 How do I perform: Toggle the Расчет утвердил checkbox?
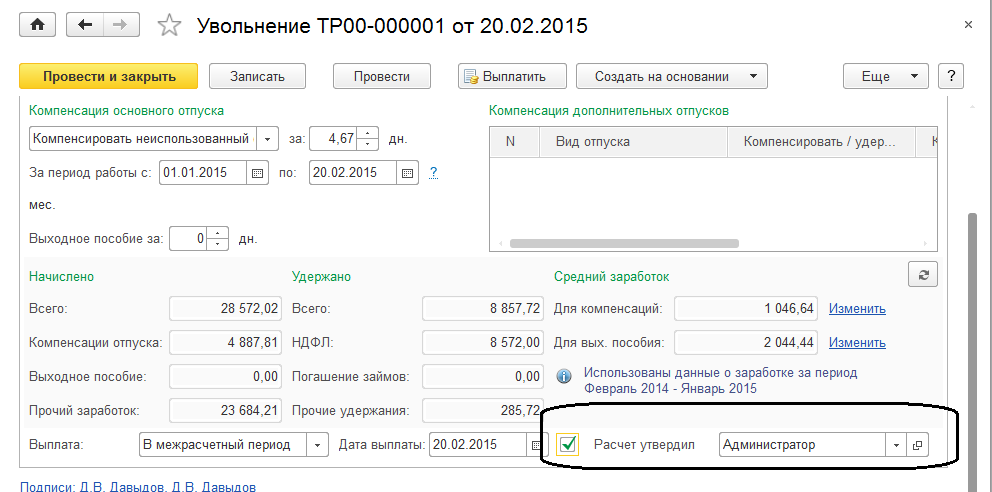point(568,445)
